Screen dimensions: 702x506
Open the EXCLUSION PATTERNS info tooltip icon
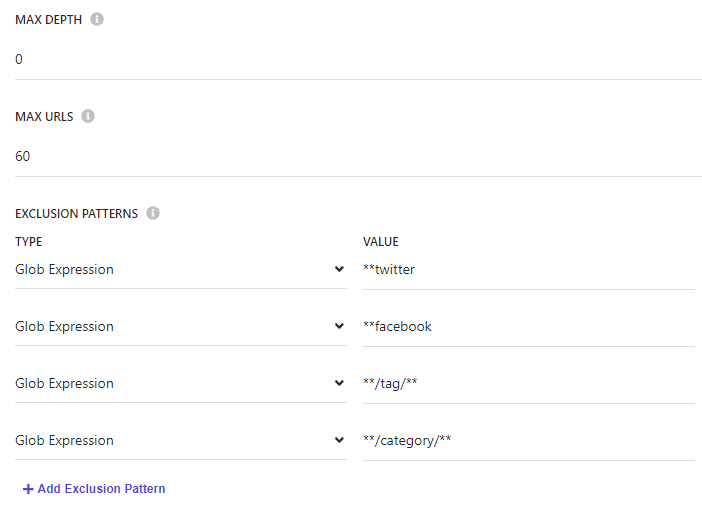[x=153, y=213]
